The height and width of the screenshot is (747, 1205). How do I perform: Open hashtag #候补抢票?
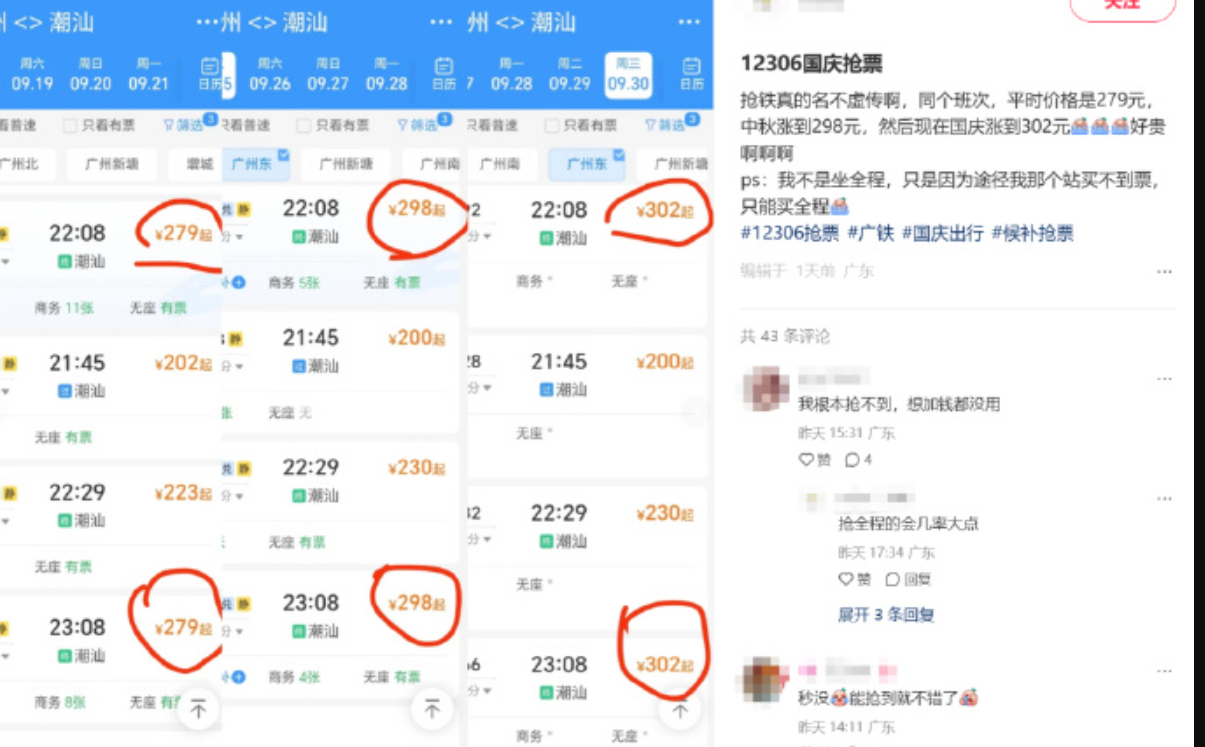[x=1033, y=233]
